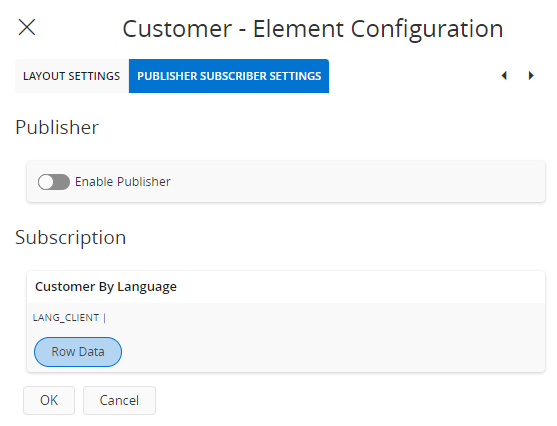Click the Enable Publisher card background
Image resolution: width=557 pixels, height=426 pixels.
coord(355,182)
